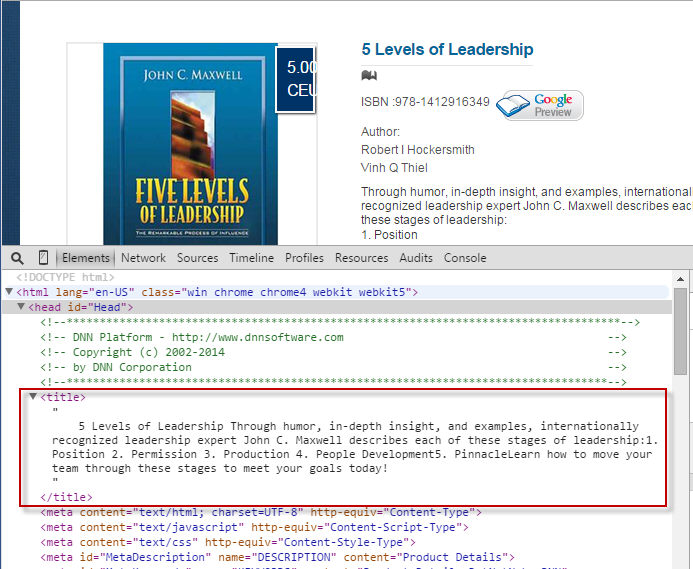This screenshot has height=569, width=693.
Task: Select author Robert I Hockersmith
Action: [418, 150]
